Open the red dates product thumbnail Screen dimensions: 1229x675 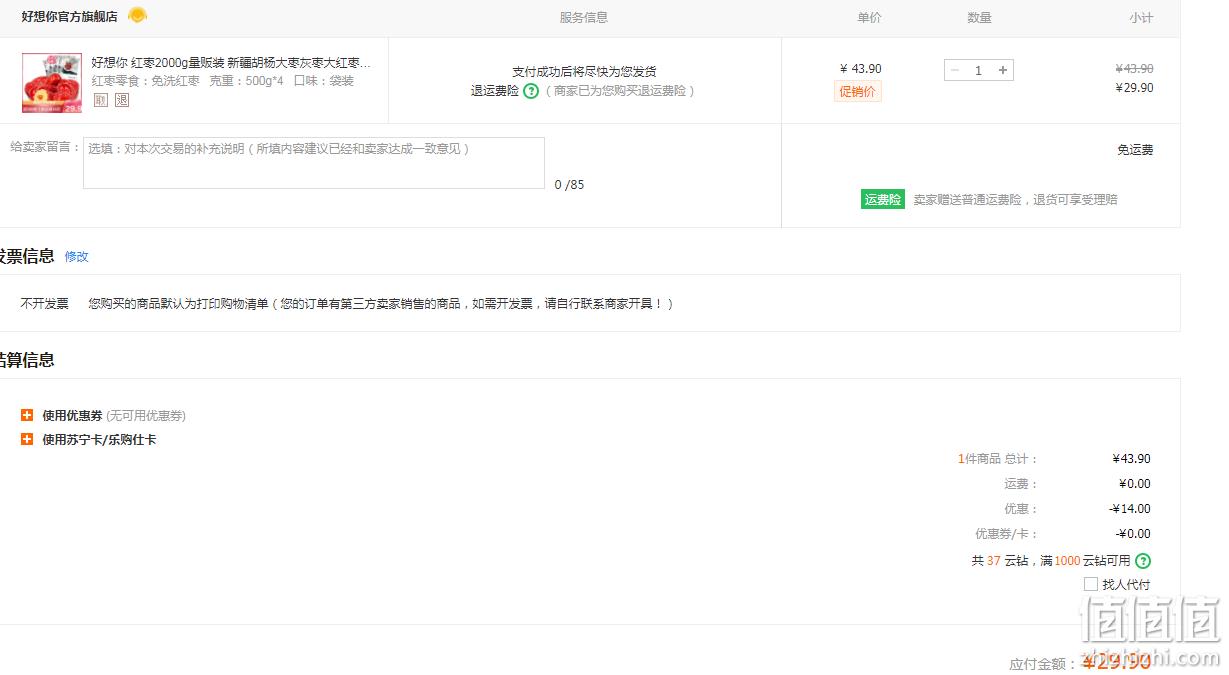pyautogui.click(x=52, y=83)
